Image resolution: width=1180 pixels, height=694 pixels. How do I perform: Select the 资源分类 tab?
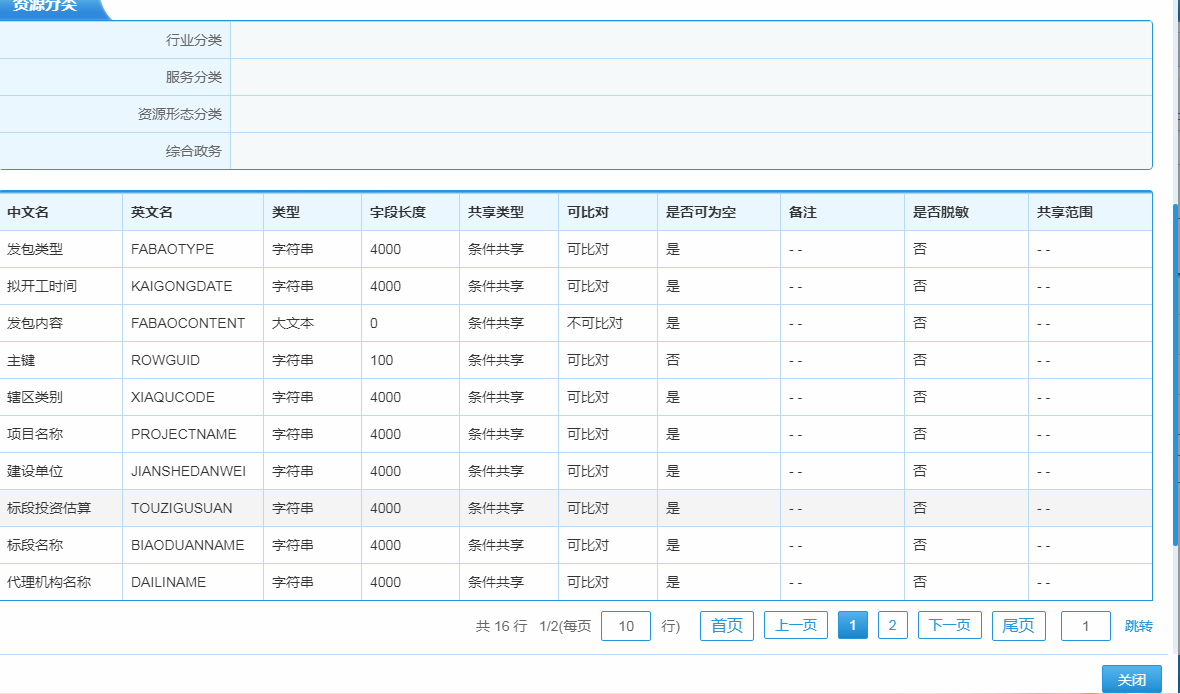tap(45, 6)
